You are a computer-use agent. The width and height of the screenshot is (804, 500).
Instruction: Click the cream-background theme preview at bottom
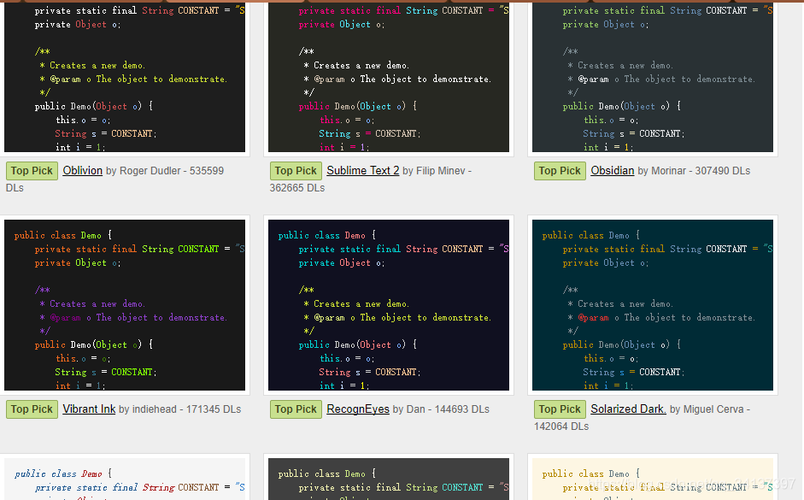click(x=652, y=479)
